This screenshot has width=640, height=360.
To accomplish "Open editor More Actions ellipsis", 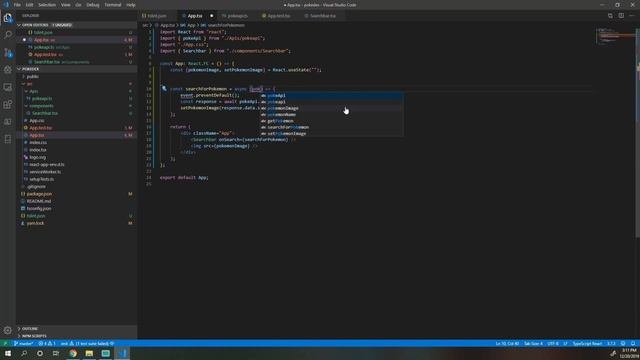I will tap(632, 16).
